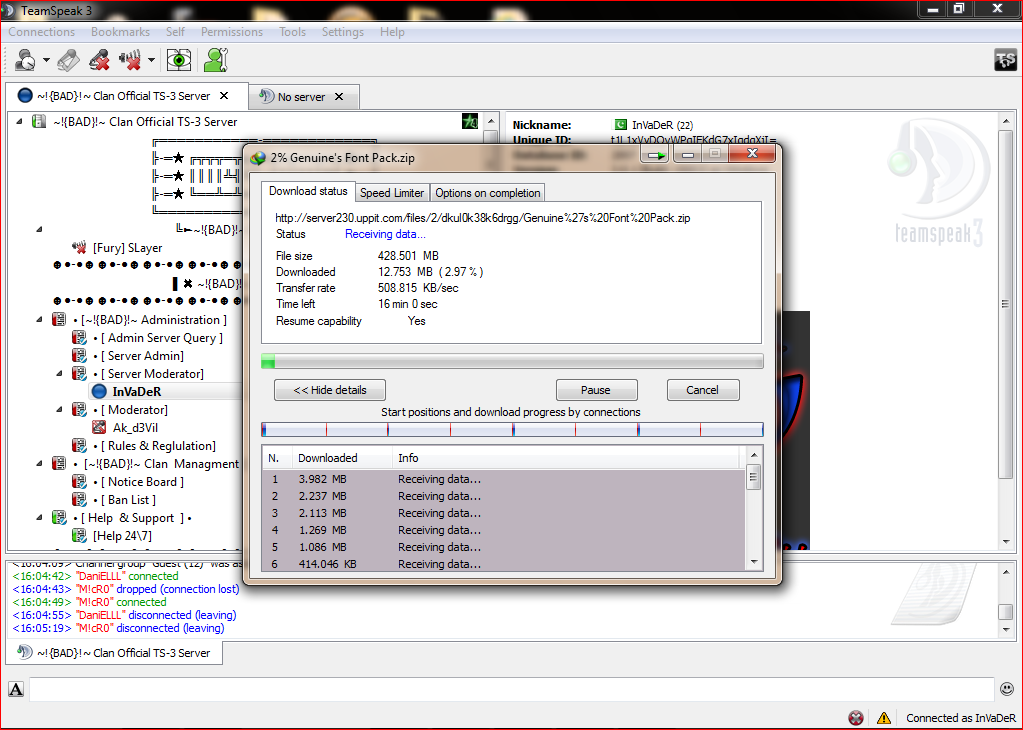Click the text format A icon
The image size is (1023, 730).
(16, 689)
